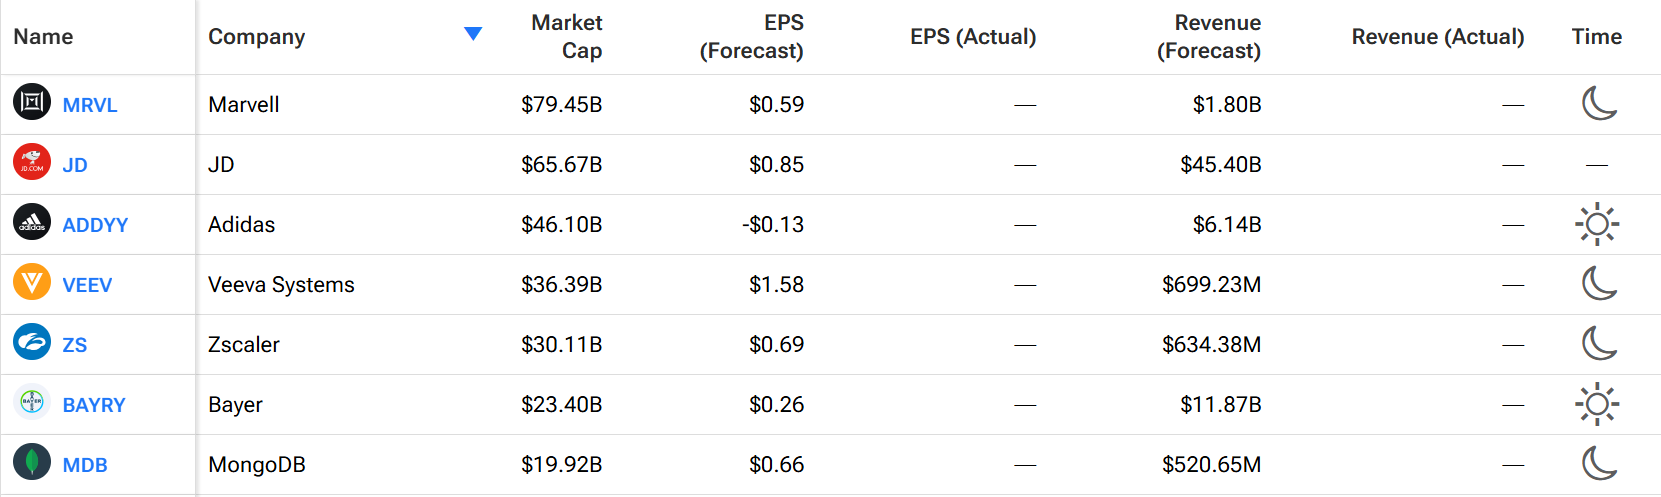The image size is (1661, 497).
Task: Sort by Market Cap column header
Action: [x=566, y=37]
